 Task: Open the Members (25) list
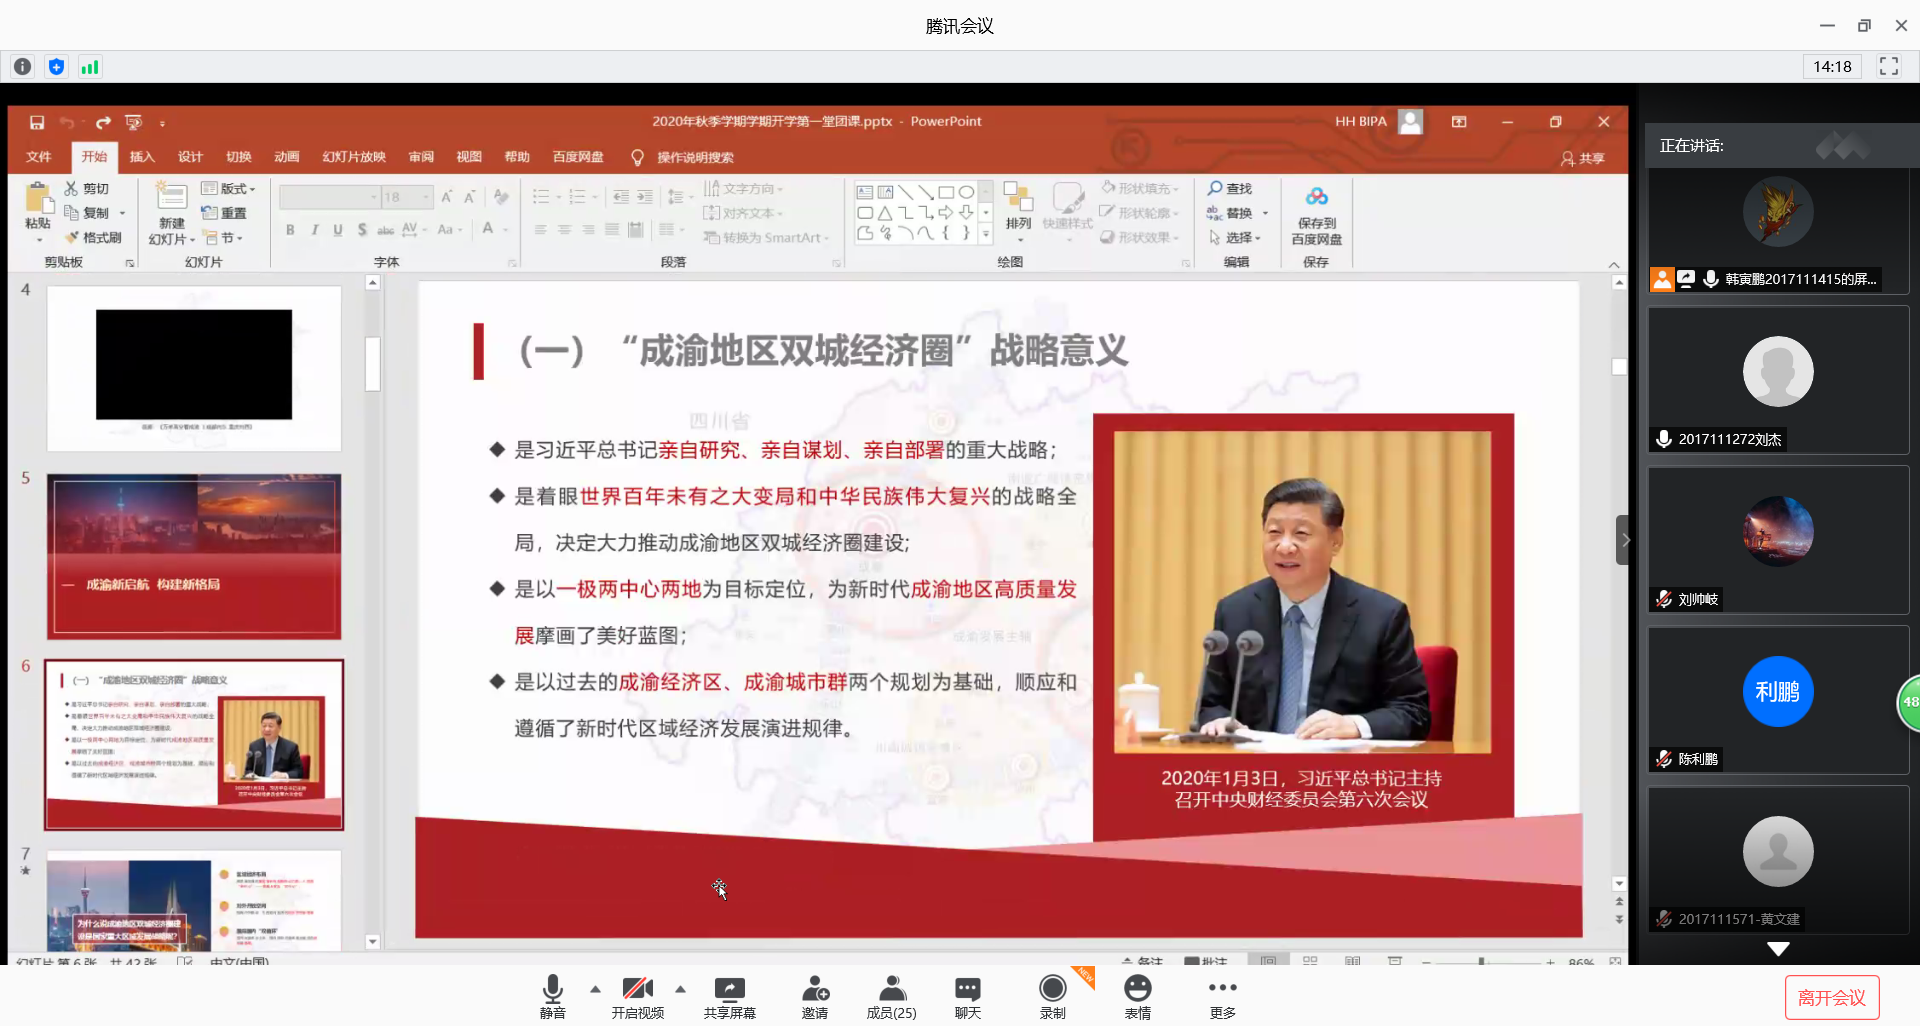coord(891,996)
